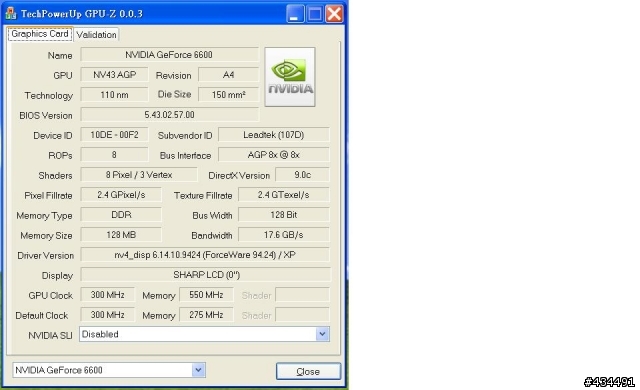
Task: Open the NVIDIA SLI dropdown arrow
Action: pos(322,334)
